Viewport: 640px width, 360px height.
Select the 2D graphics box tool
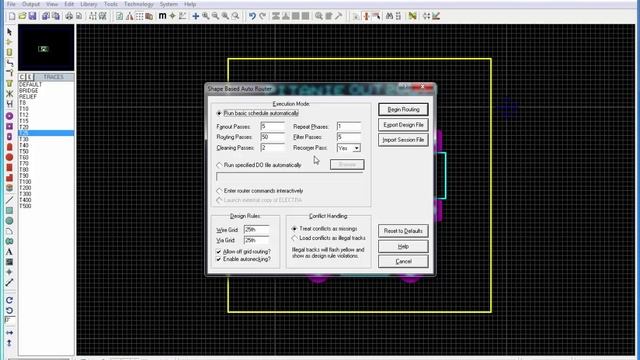click(x=9, y=211)
